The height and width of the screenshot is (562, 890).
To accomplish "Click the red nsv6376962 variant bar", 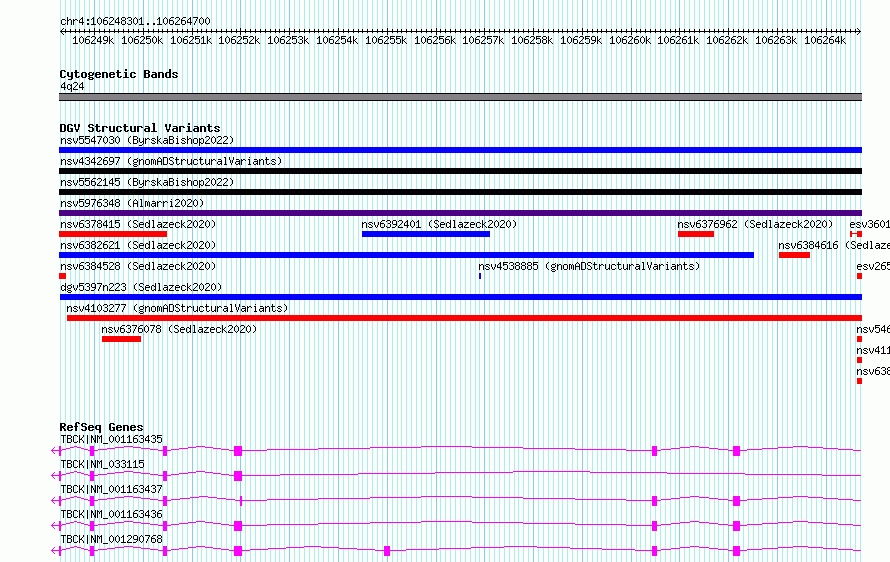I will (x=696, y=234).
